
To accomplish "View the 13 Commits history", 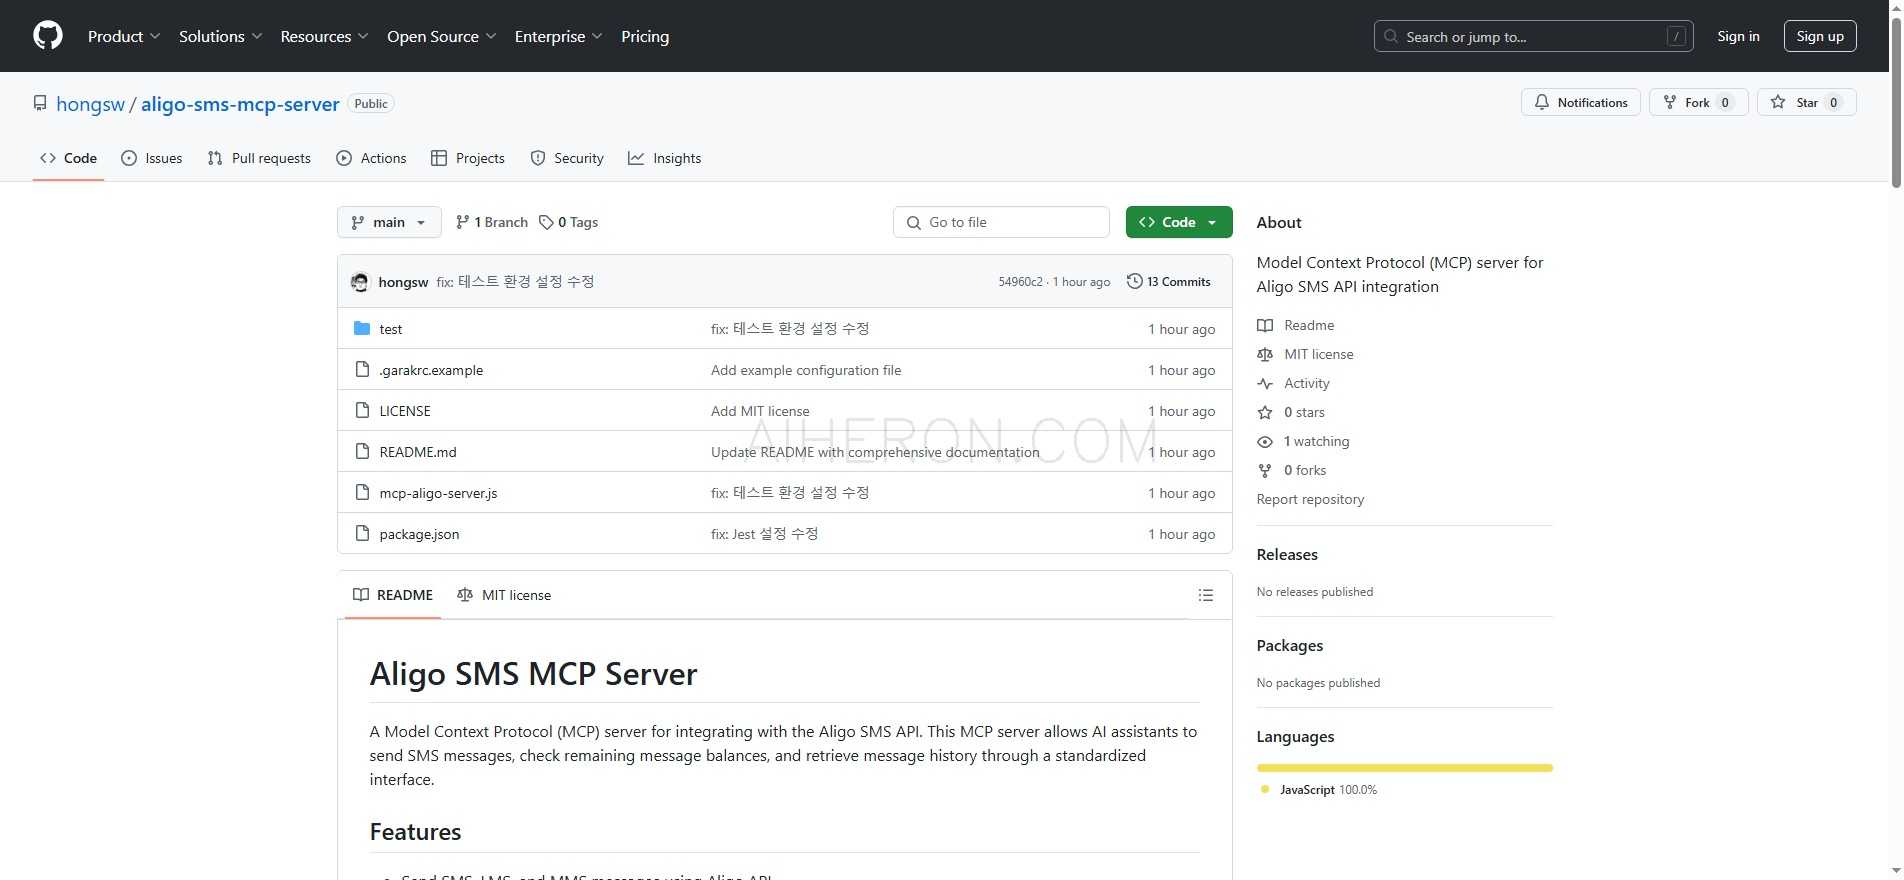I will [x=1169, y=281].
